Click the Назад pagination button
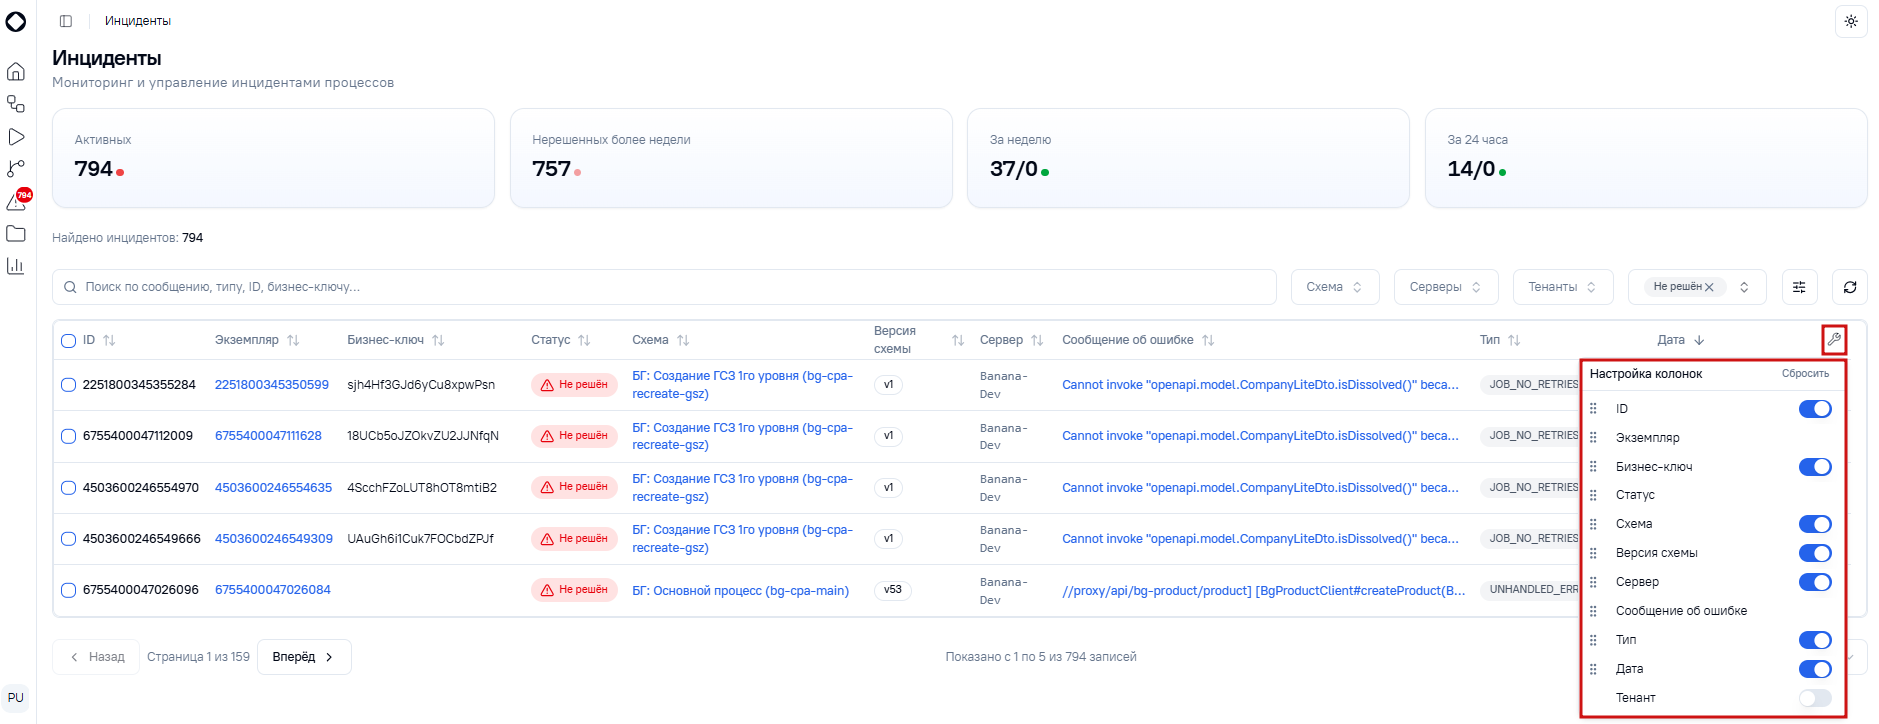The image size is (1879, 724). tap(96, 657)
